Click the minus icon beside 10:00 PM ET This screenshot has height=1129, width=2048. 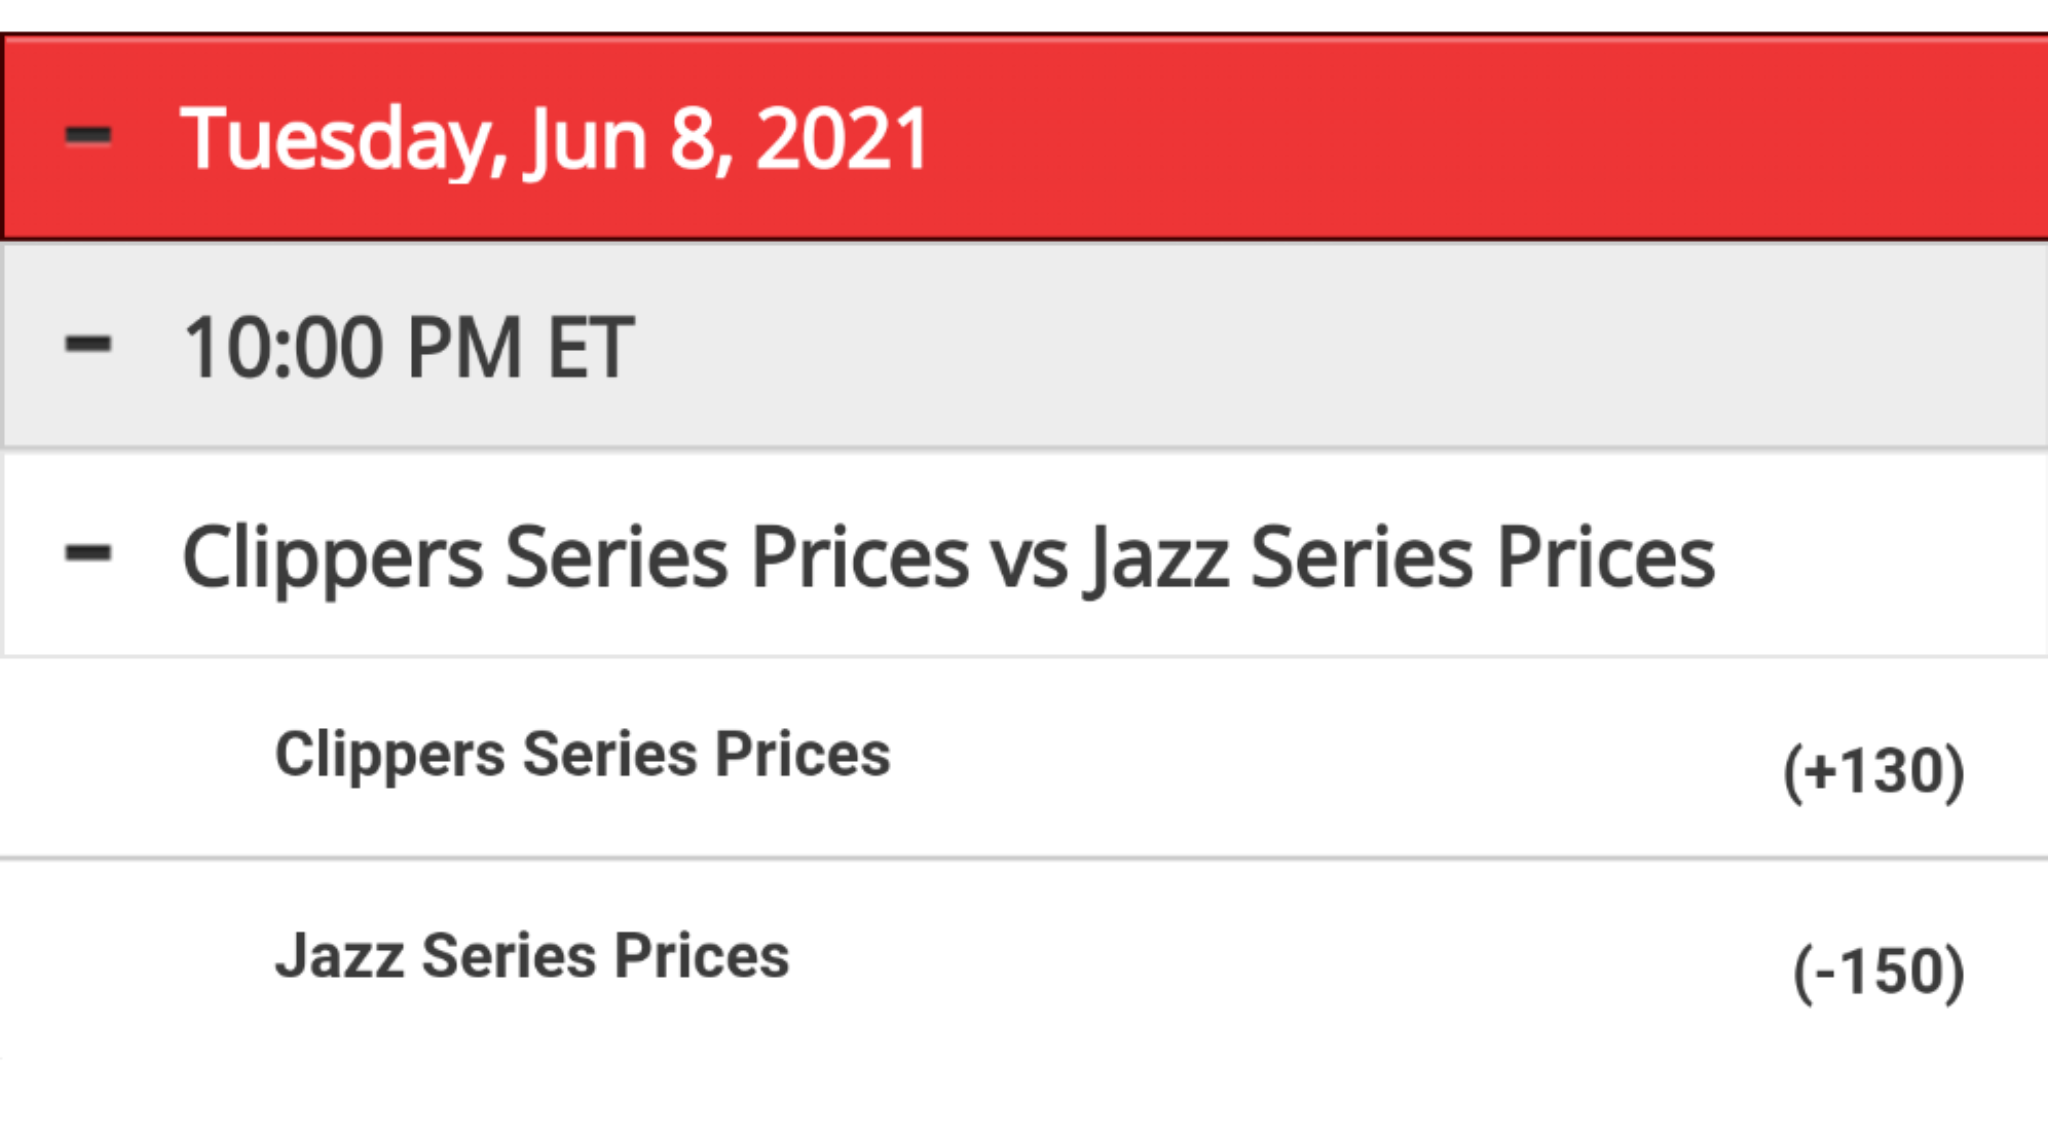88,345
